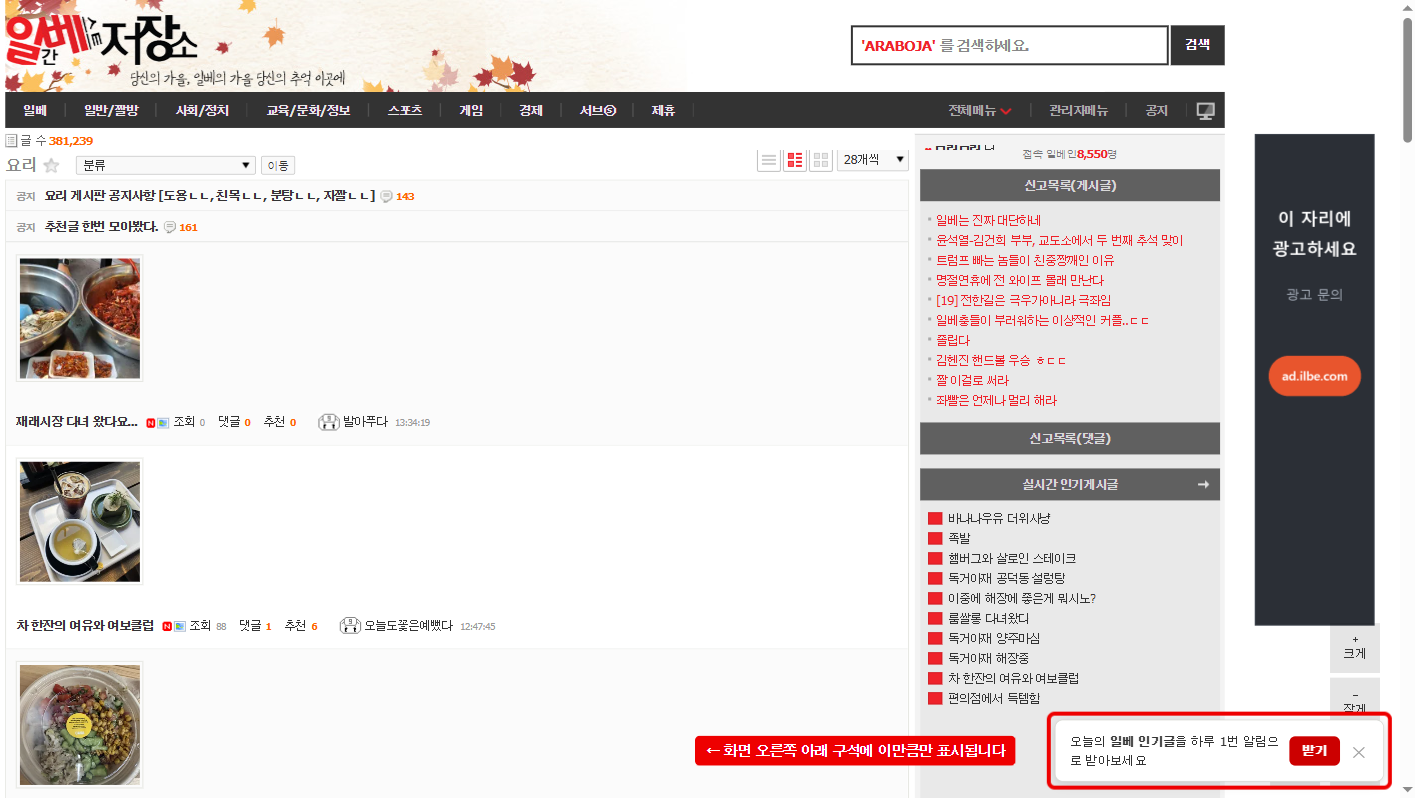Open the 게임 menu
The height and width of the screenshot is (798, 1415).
(x=471, y=110)
